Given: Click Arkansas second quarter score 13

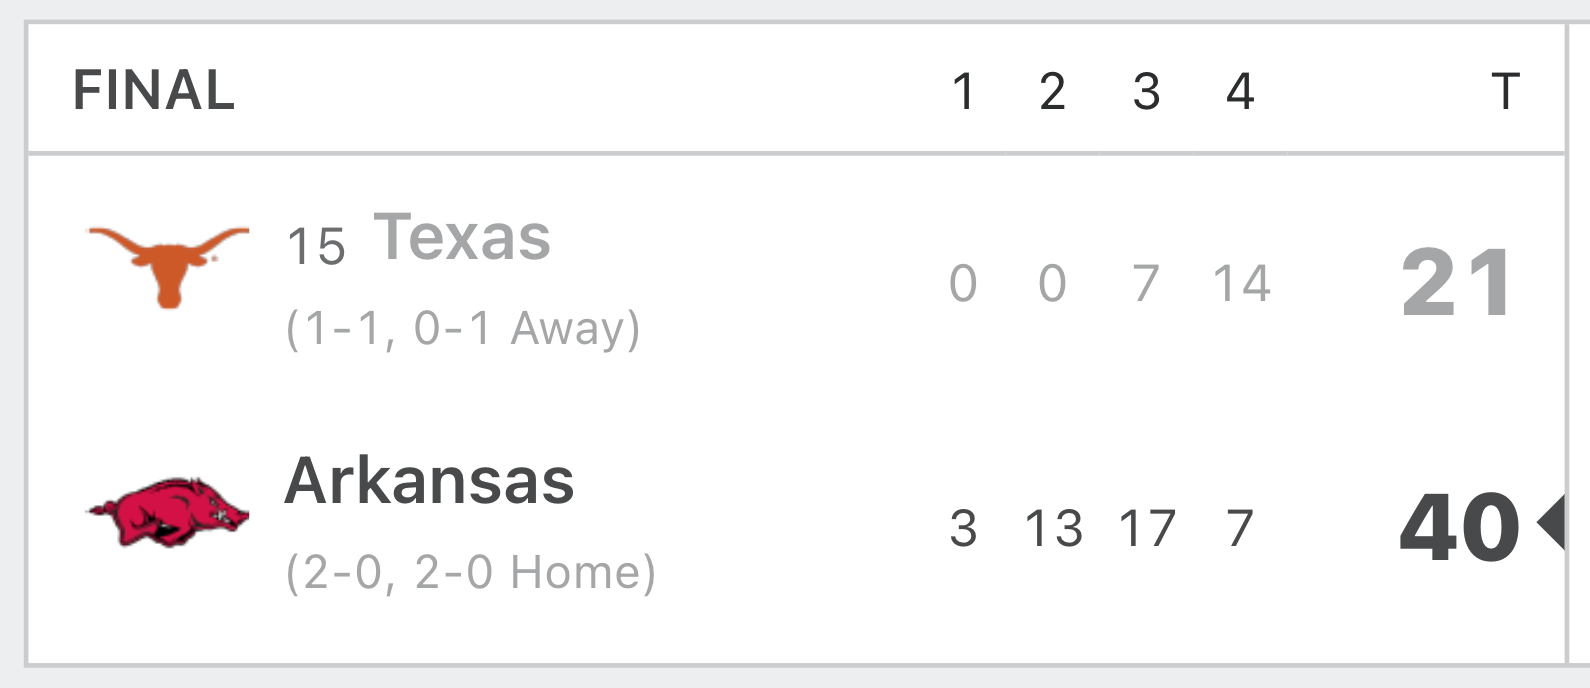Looking at the screenshot, I should click(x=1053, y=528).
